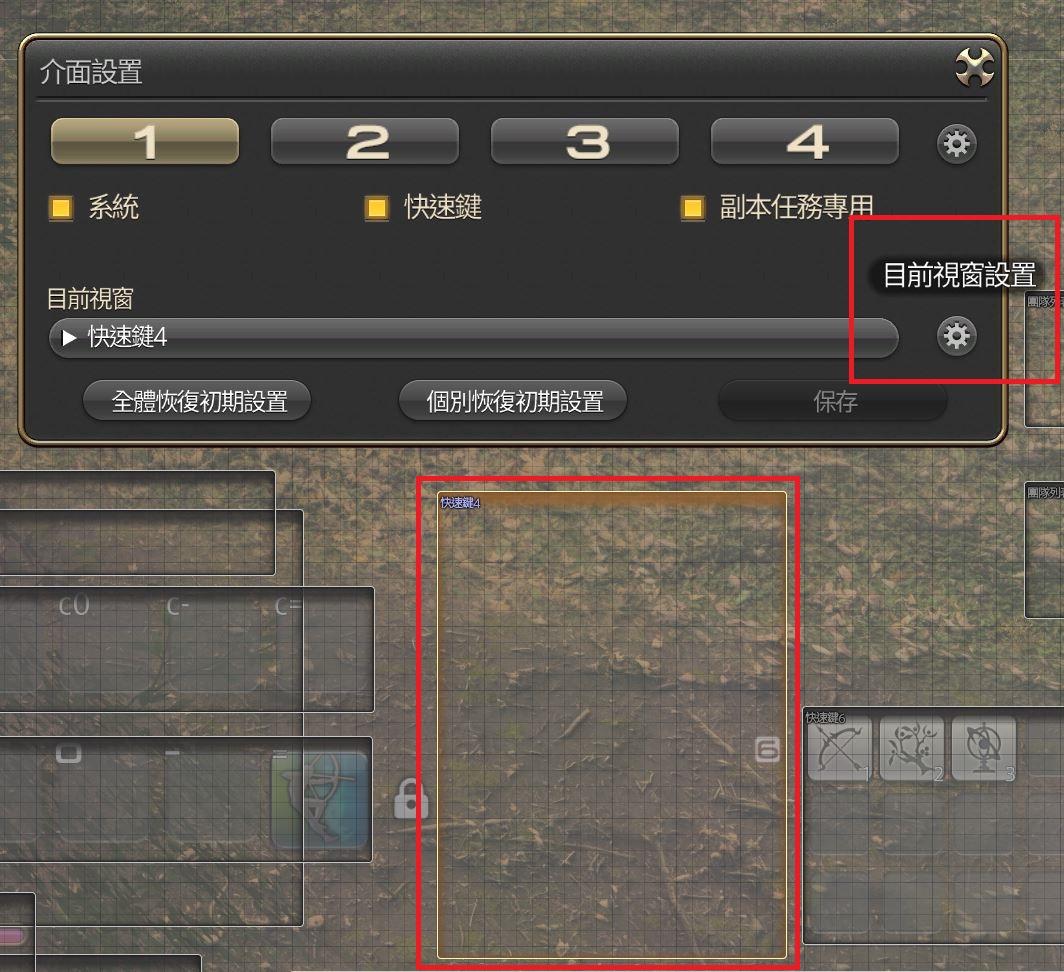
Task: Toggle the 快速鍵 checkbox
Action: click(x=377, y=208)
